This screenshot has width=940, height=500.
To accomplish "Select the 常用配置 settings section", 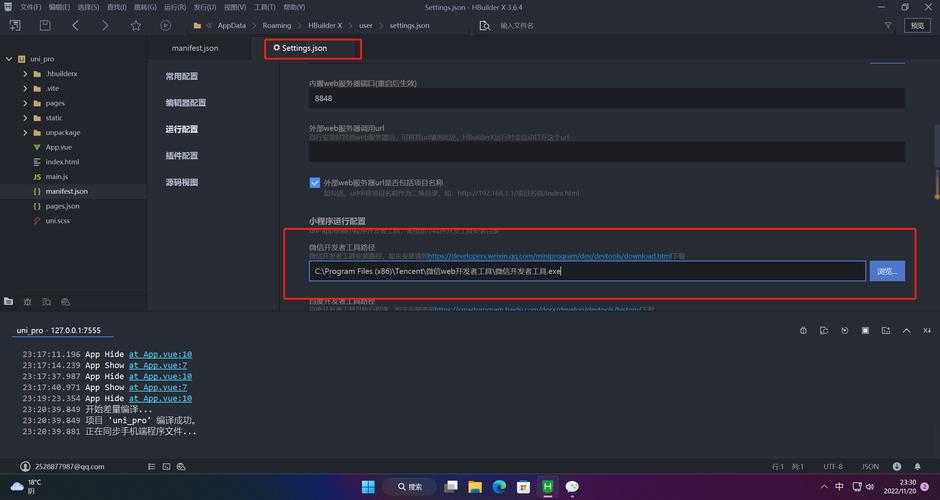I will point(182,76).
